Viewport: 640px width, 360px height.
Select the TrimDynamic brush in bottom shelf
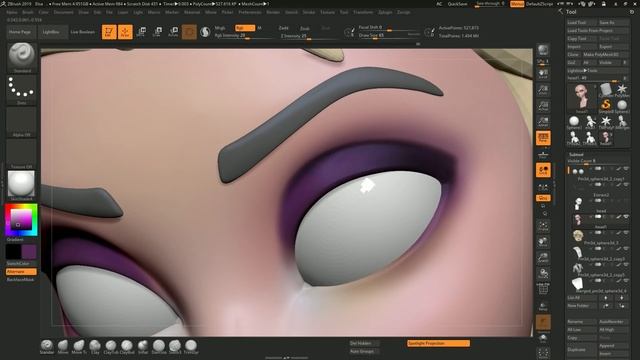coord(191,347)
